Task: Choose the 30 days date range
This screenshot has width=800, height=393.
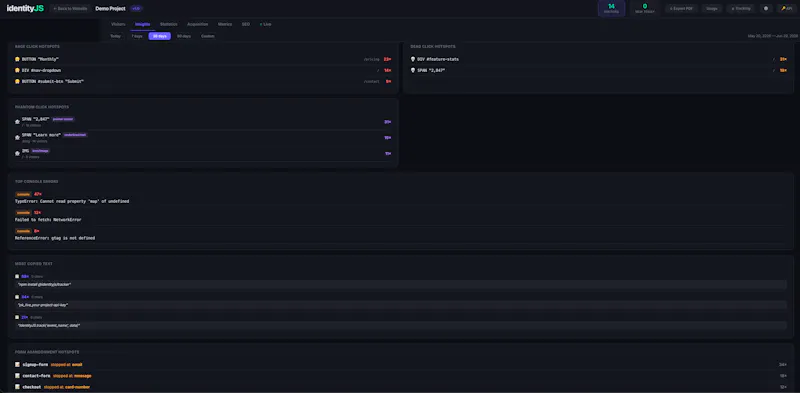Action: coord(160,36)
